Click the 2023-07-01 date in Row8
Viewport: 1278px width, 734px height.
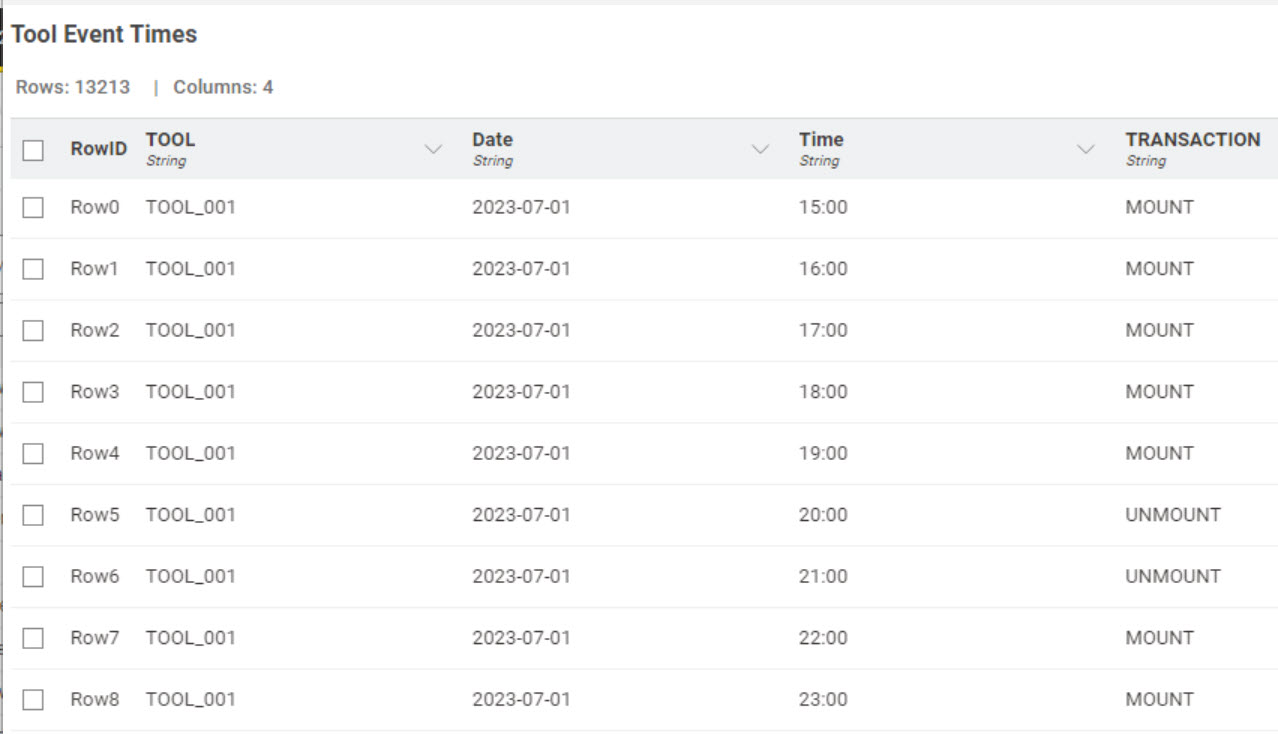pyautogui.click(x=521, y=699)
